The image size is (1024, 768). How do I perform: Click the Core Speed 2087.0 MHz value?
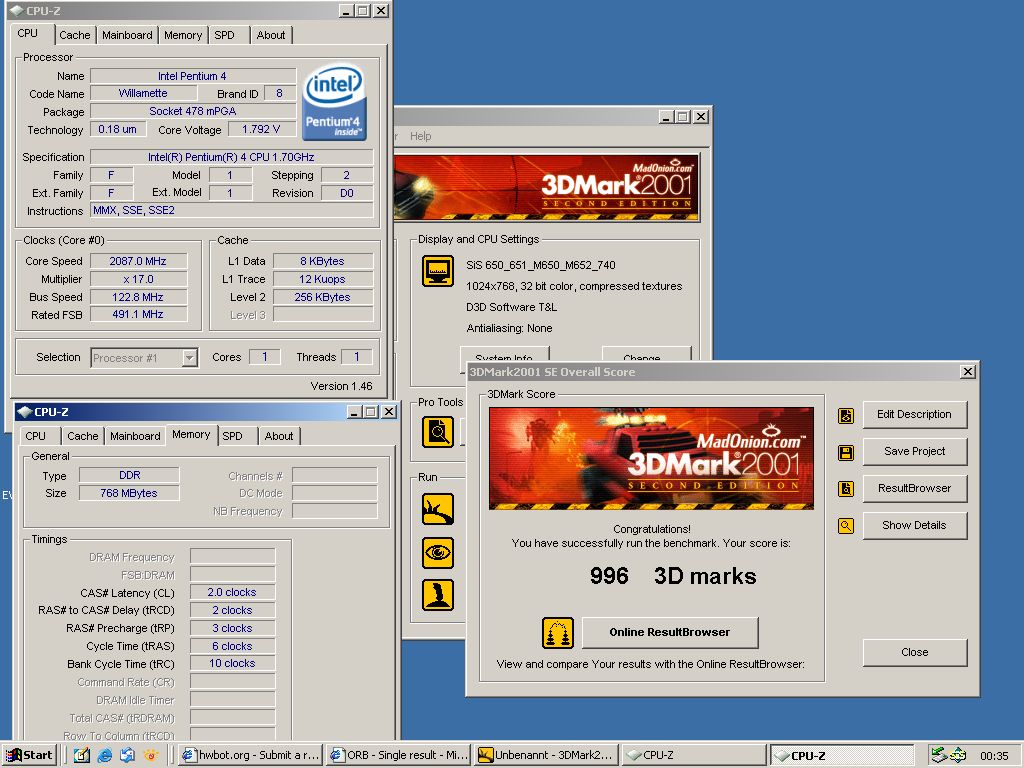[138, 261]
